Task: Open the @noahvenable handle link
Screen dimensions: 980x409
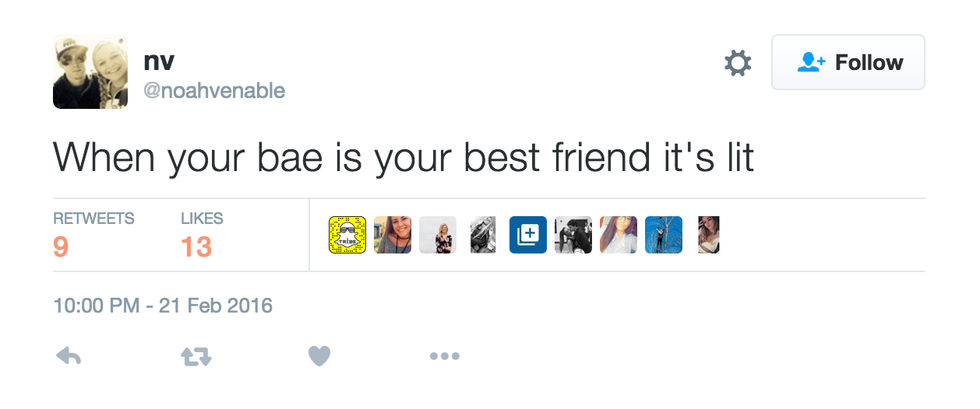Action: [215, 91]
